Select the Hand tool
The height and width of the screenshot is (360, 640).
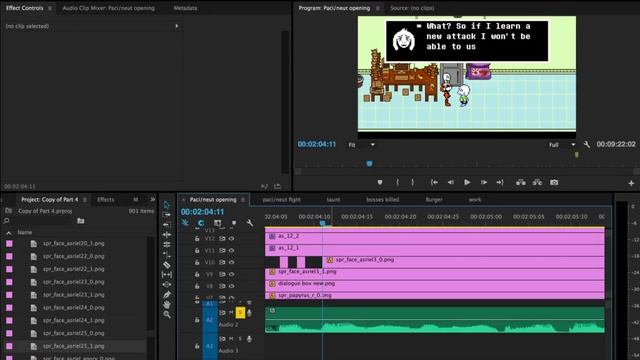[x=167, y=304]
